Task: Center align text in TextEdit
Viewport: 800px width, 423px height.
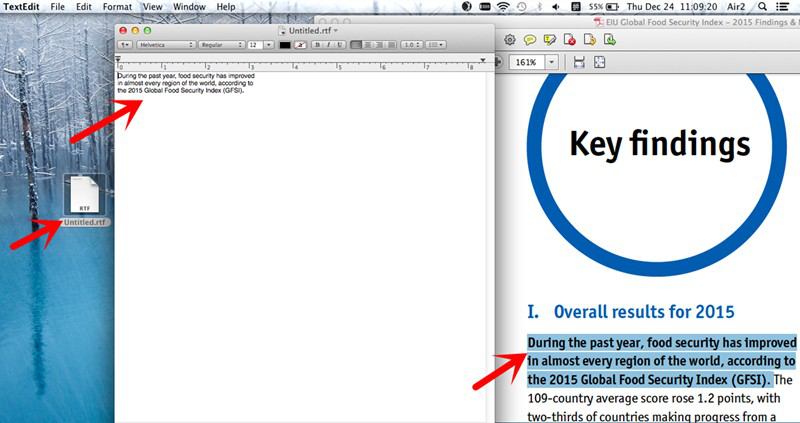Action: 368,45
